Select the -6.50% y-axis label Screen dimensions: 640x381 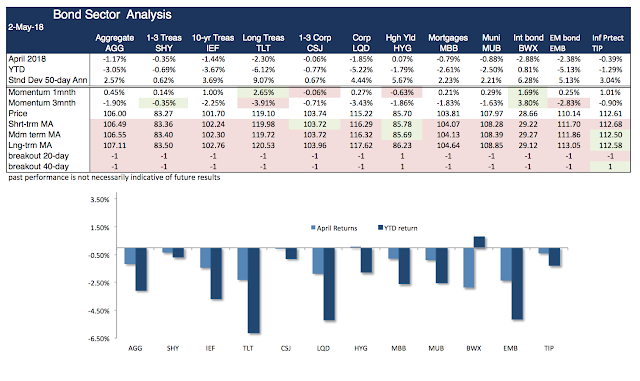[x=100, y=339]
